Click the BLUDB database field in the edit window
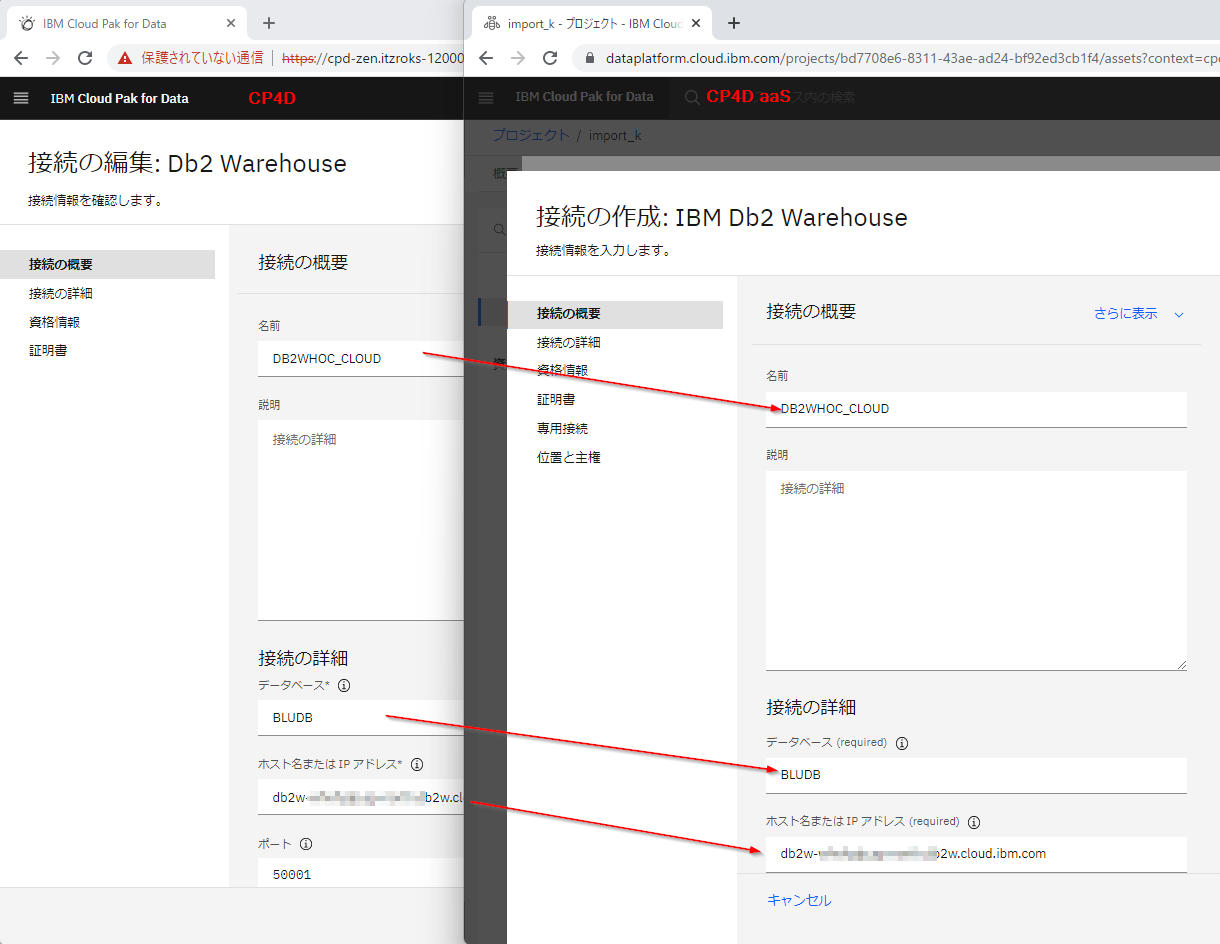This screenshot has height=944, width=1220. [x=361, y=717]
